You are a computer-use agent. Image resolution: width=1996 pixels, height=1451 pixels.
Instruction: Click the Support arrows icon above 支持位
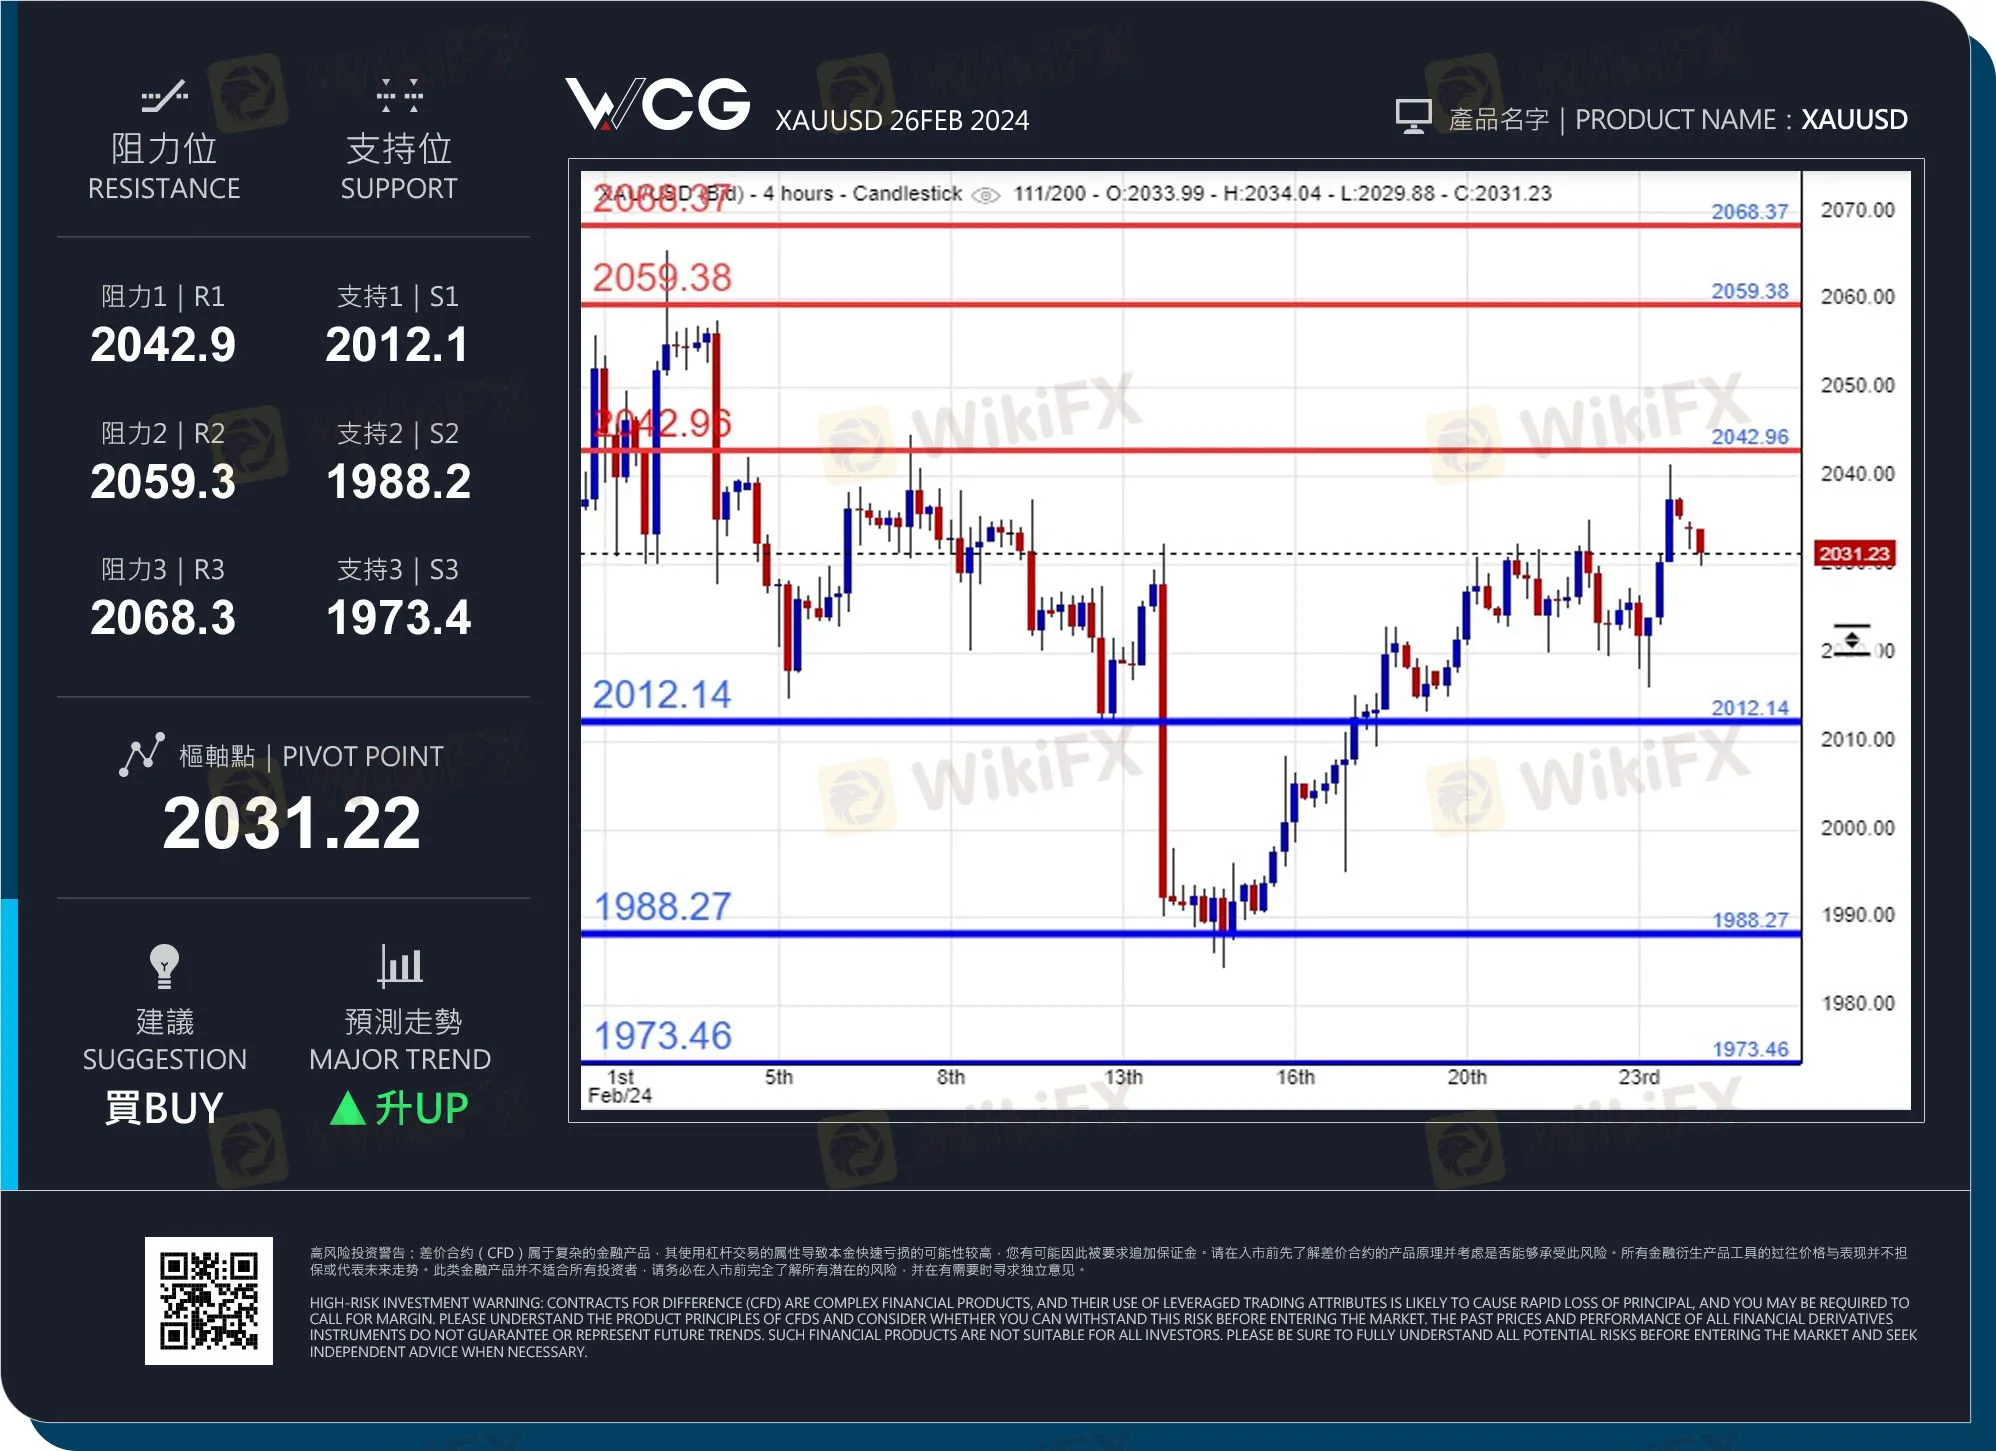click(x=399, y=98)
